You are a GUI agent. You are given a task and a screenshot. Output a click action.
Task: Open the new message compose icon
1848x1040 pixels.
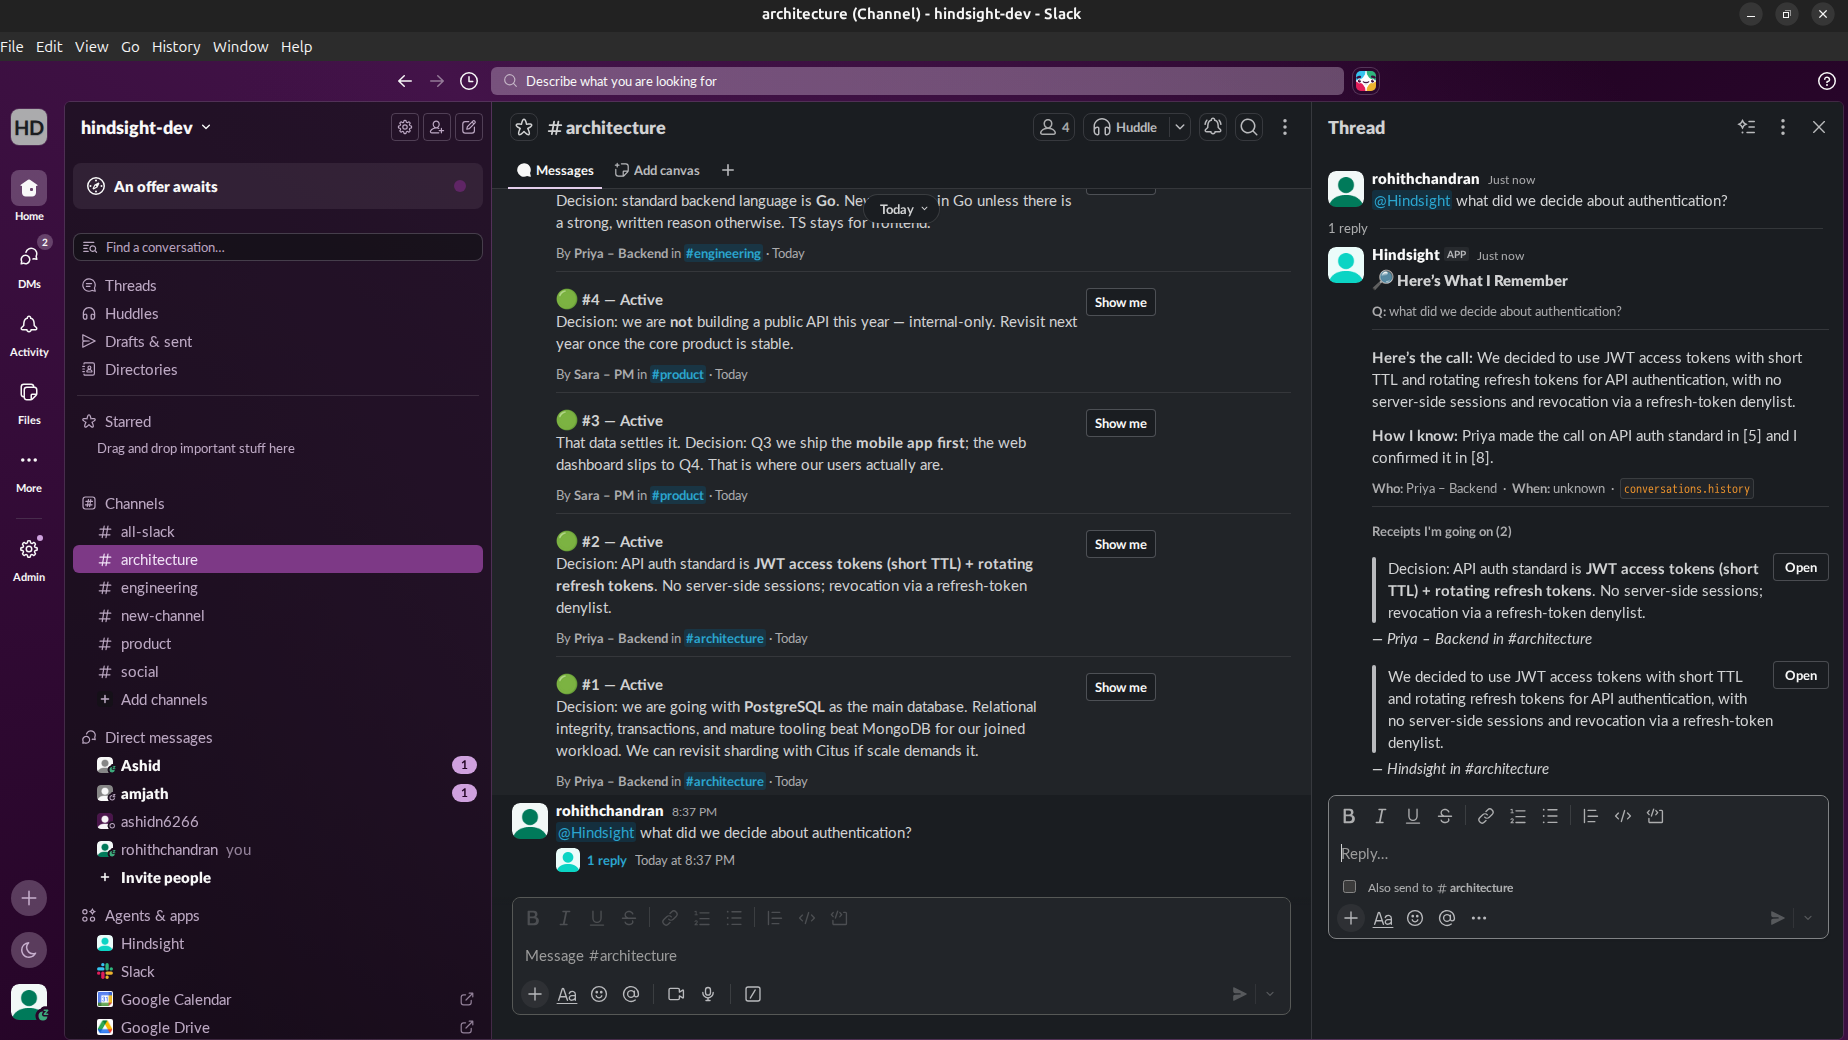[469, 127]
